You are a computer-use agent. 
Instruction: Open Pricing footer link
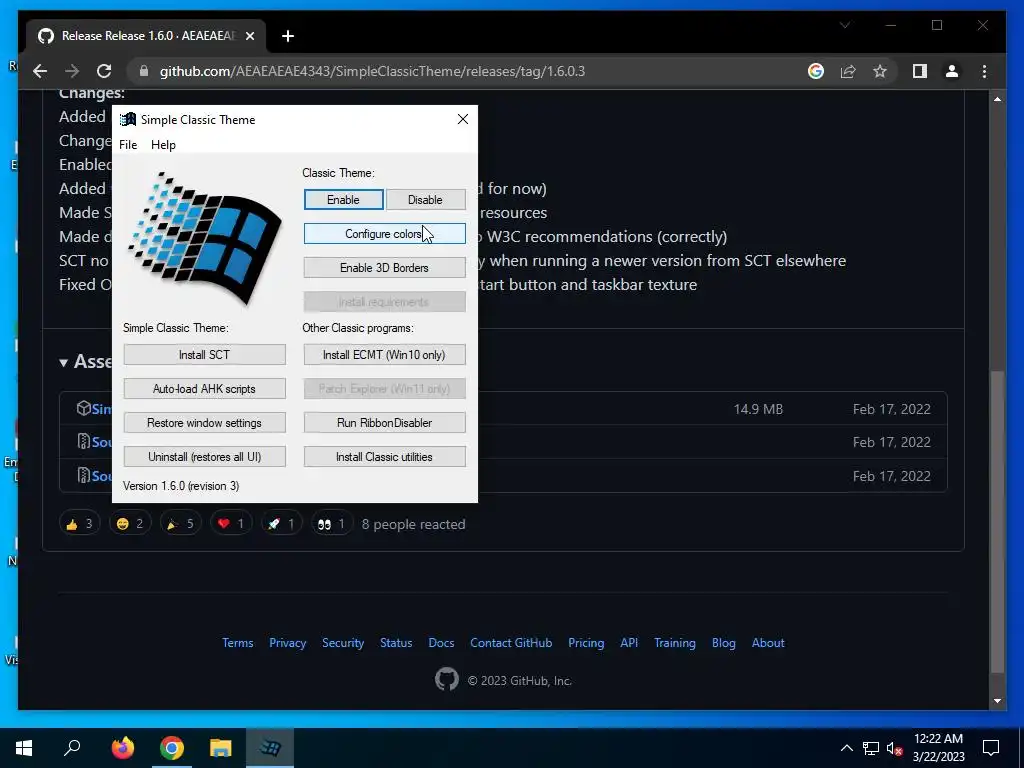pos(586,643)
